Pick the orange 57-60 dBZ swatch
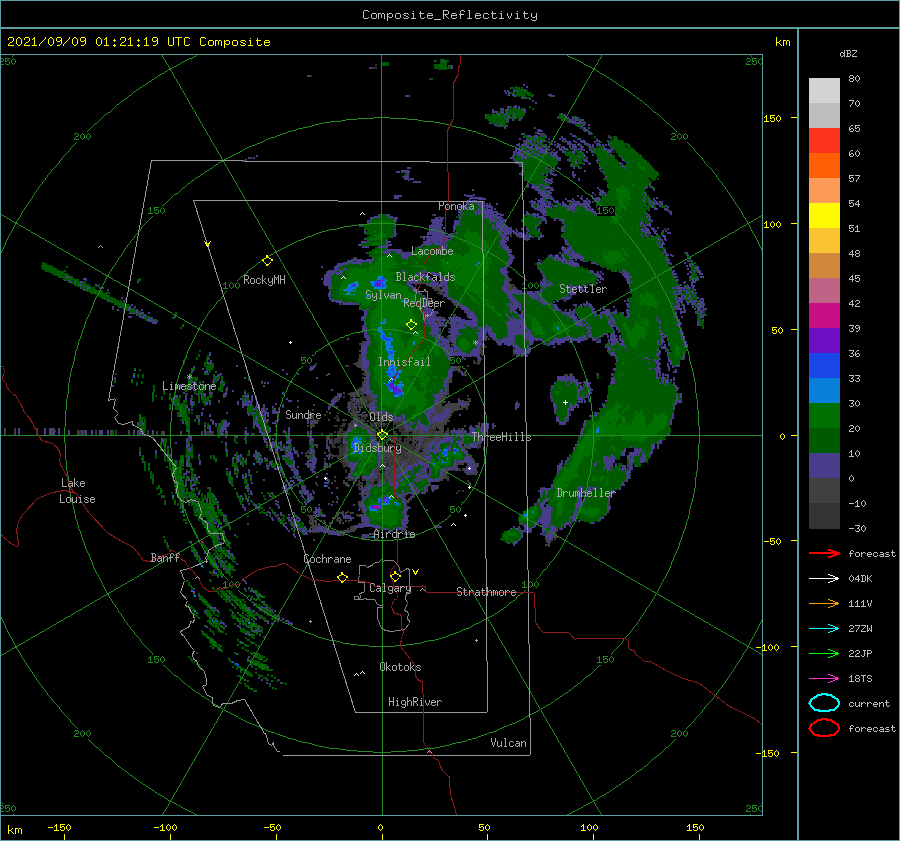Viewport: 900px width, 841px height. (x=824, y=166)
